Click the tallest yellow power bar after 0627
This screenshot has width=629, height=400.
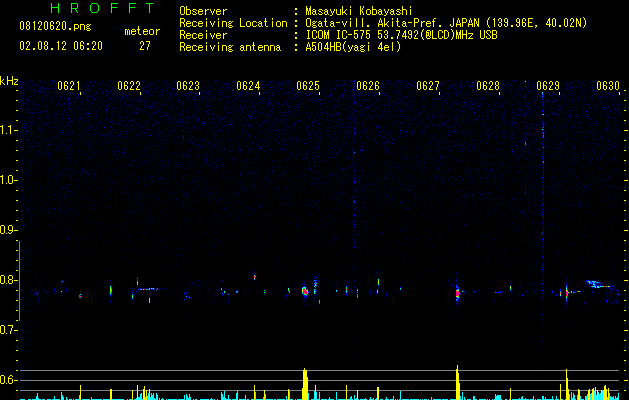coord(457,382)
